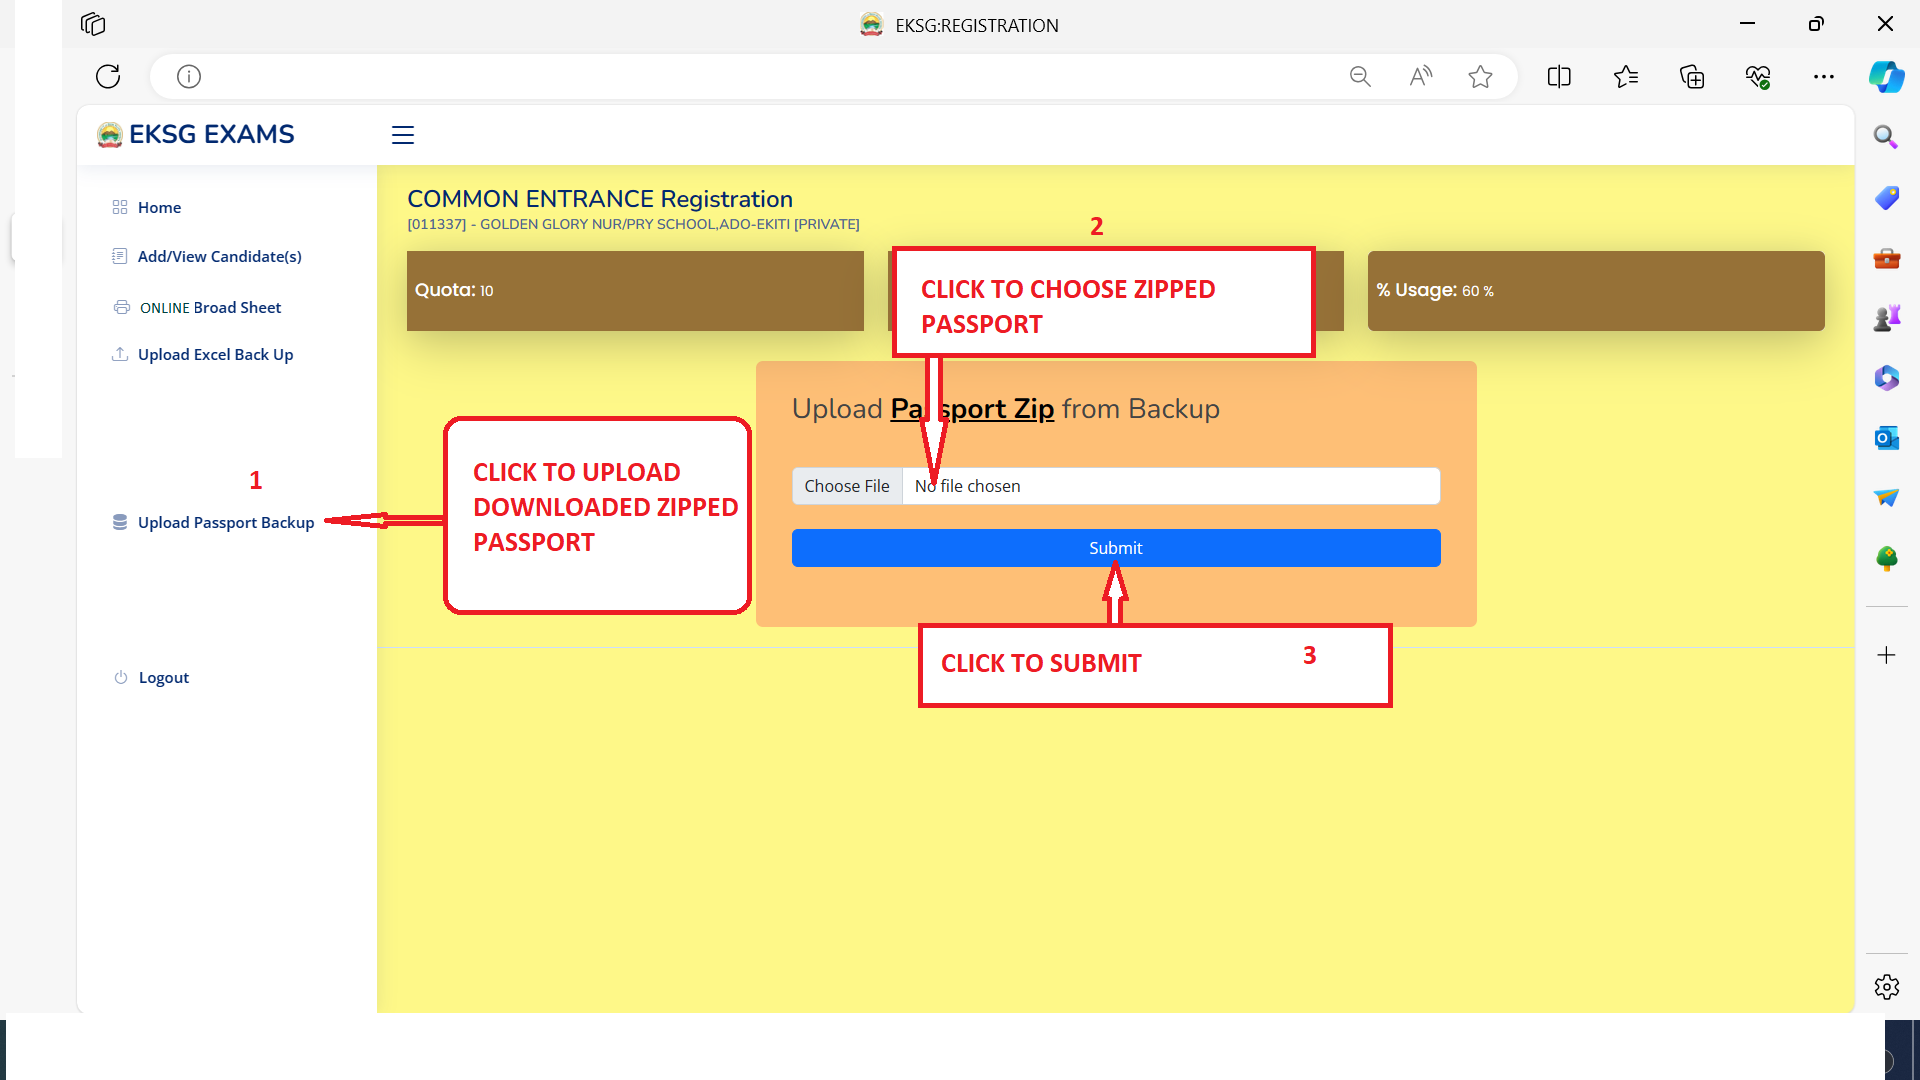The width and height of the screenshot is (1920, 1080).
Task: Click the read aloud icon
Action: click(x=1420, y=76)
